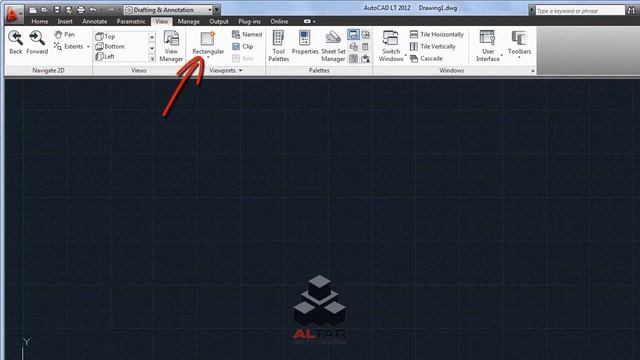This screenshot has width=640, height=360.
Task: Click the Clip viewport button
Action: point(243,47)
